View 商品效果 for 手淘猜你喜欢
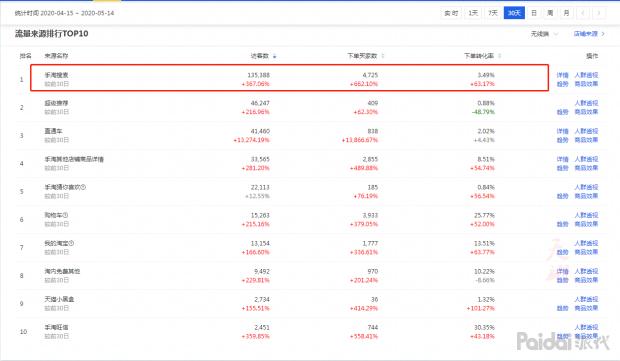620x361 pixels. point(586,196)
